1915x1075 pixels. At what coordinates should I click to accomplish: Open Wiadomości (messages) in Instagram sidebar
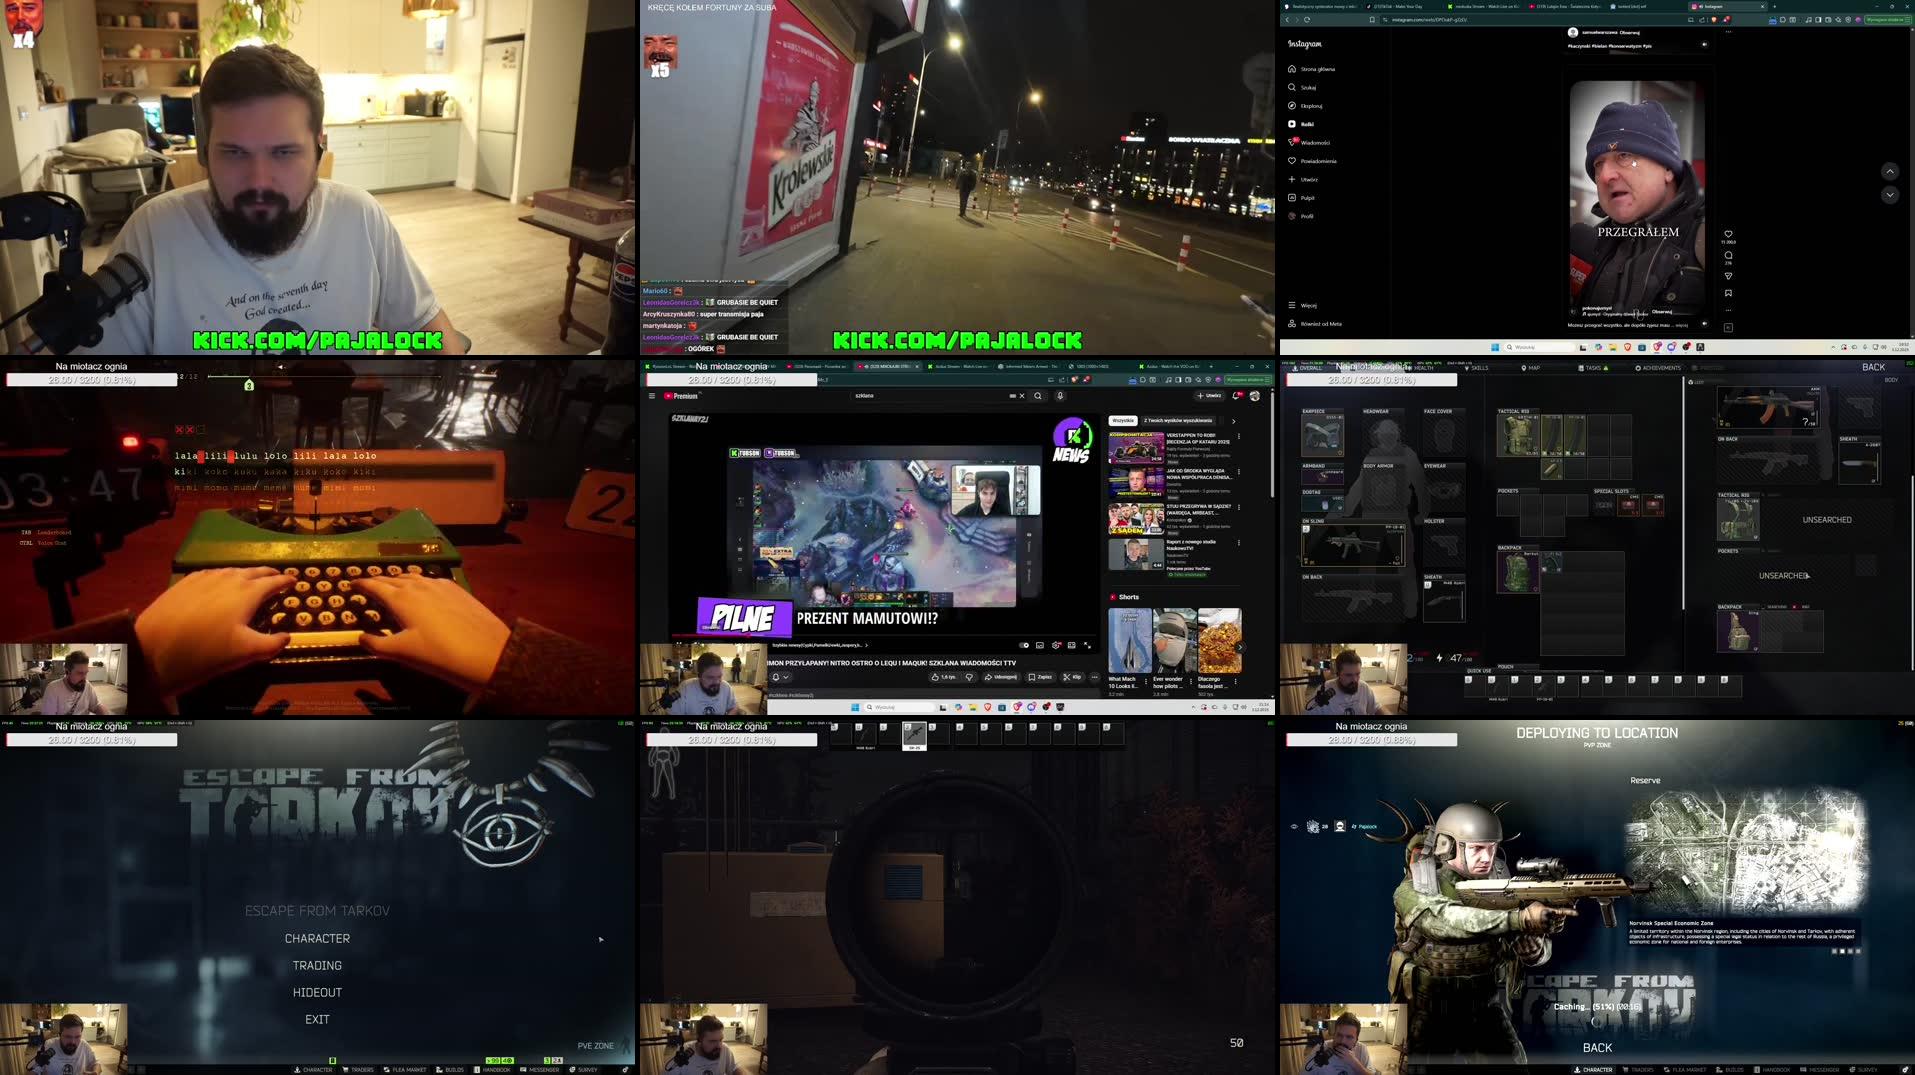[x=1292, y=142]
